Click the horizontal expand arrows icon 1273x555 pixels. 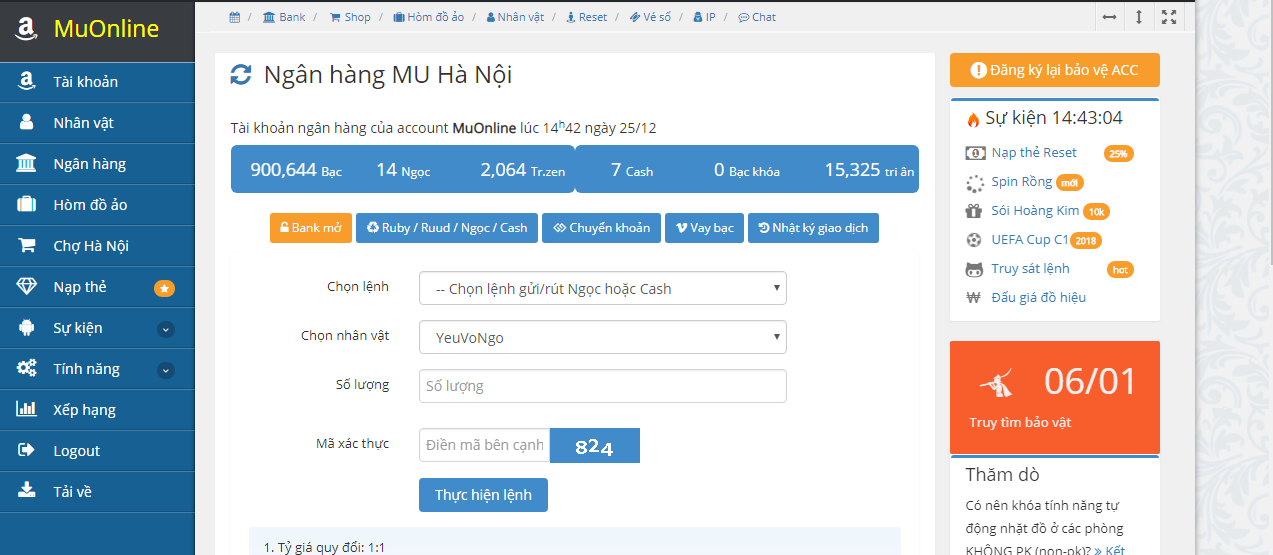click(x=1109, y=17)
